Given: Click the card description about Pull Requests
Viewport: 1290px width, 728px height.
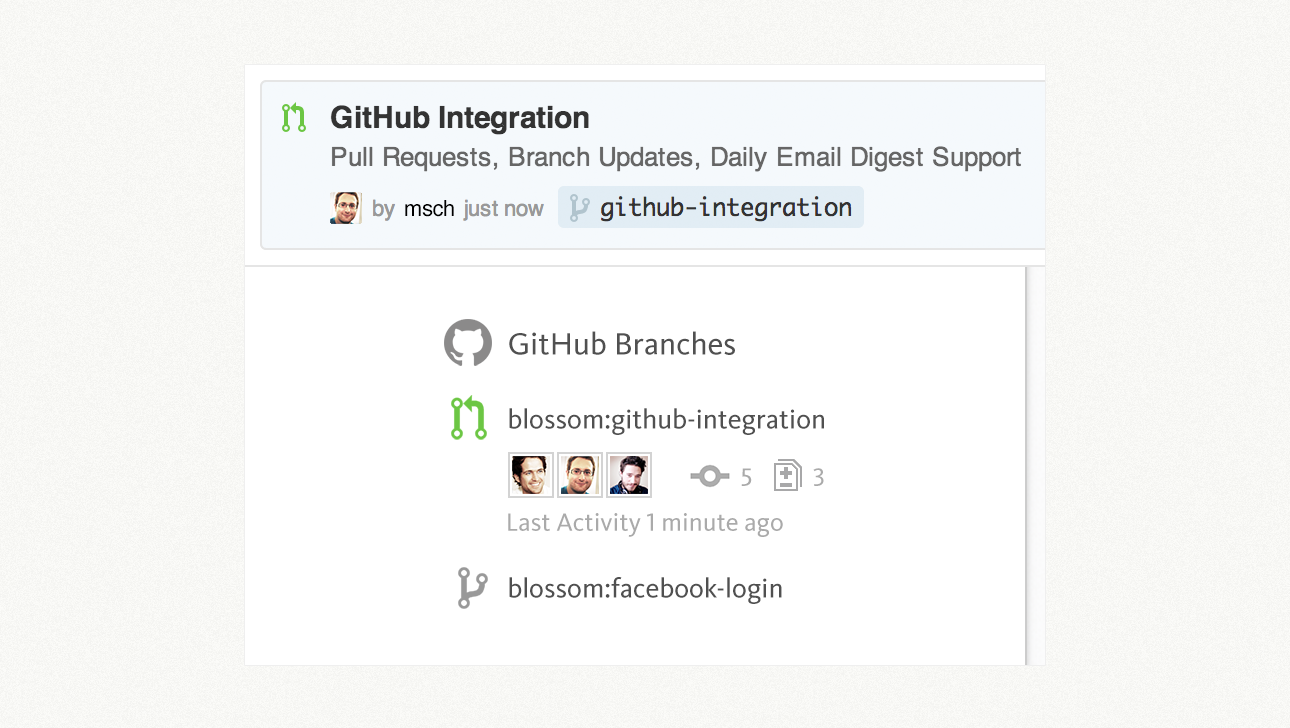Looking at the screenshot, I should 676,158.
